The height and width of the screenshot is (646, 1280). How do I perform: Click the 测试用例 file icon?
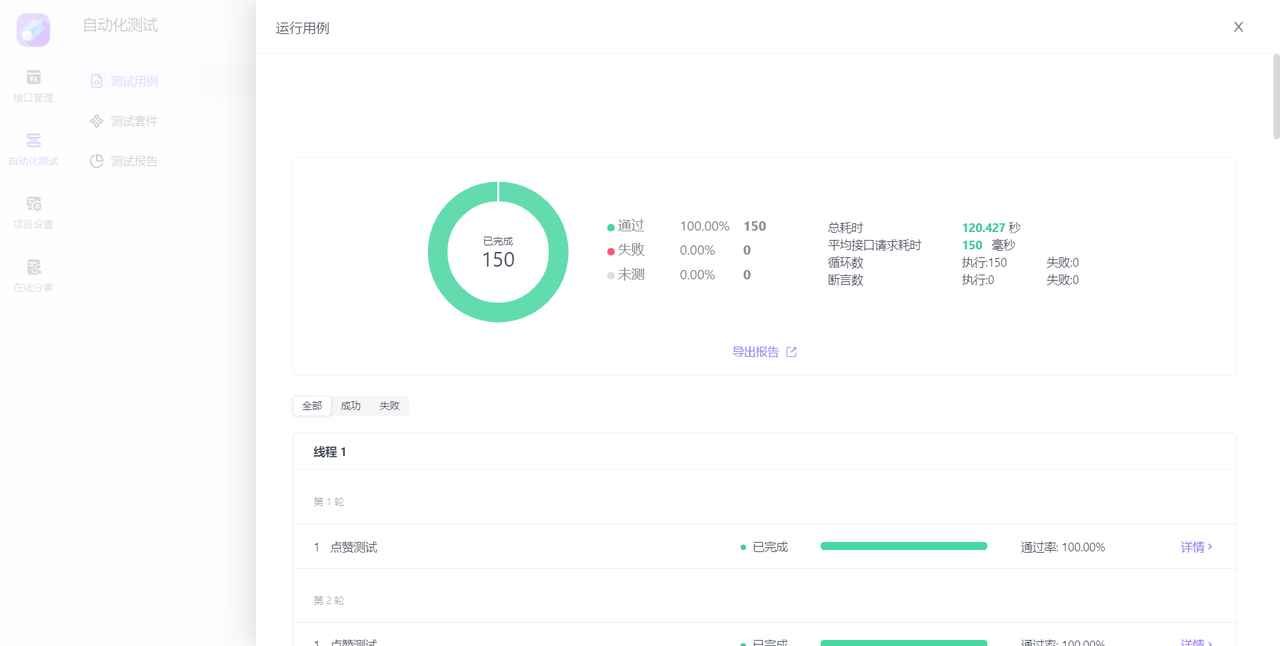point(96,81)
